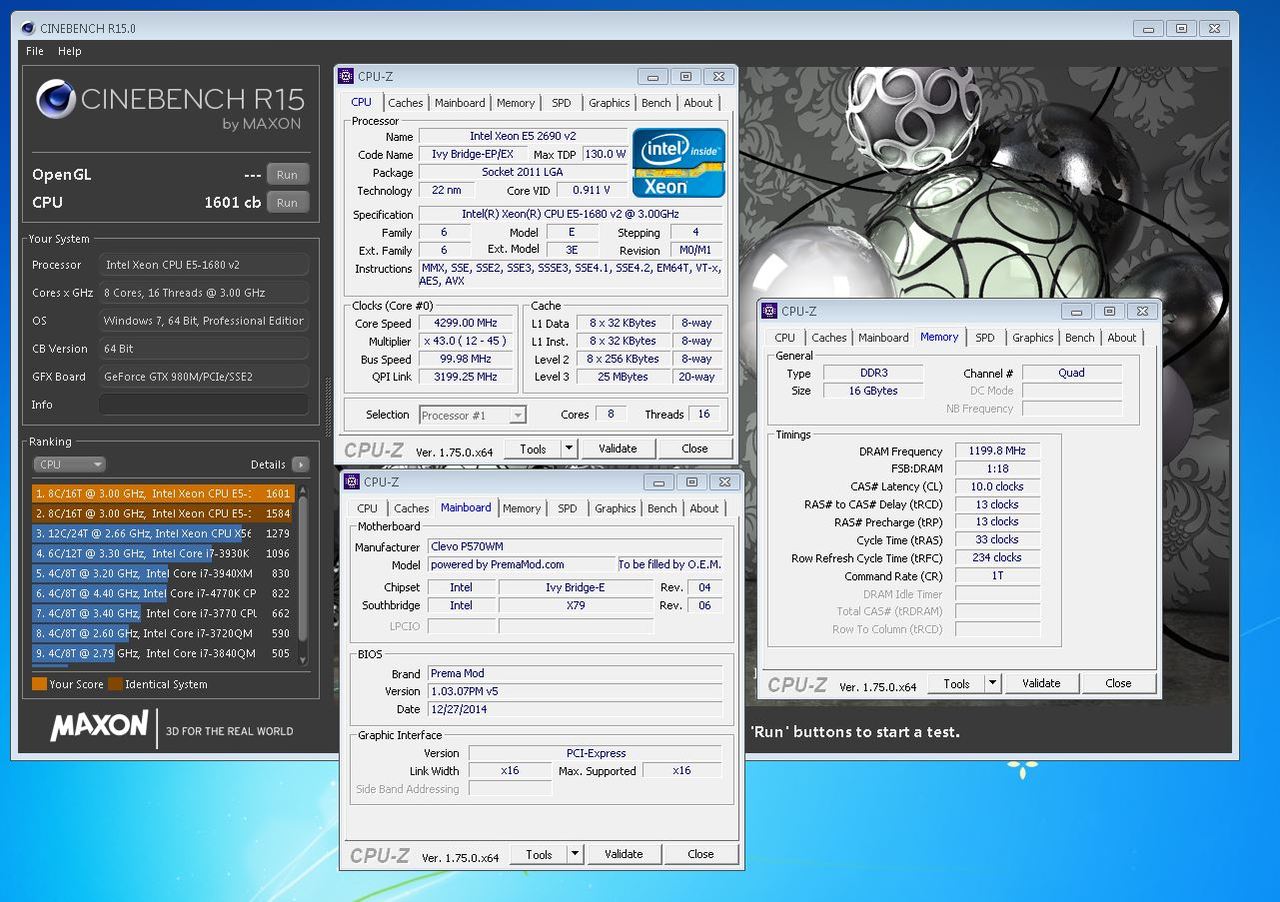Screen dimensions: 1280x902
Task: Click the MAXON logo at the bottom
Action: tap(99, 726)
